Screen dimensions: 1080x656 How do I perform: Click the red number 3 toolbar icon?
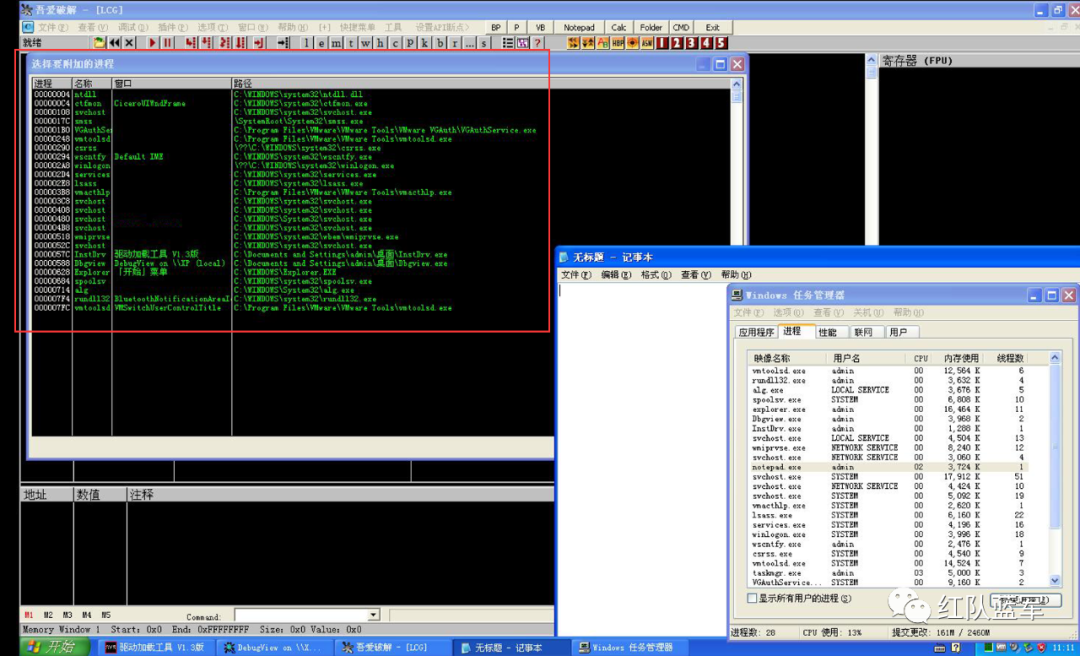(691, 43)
